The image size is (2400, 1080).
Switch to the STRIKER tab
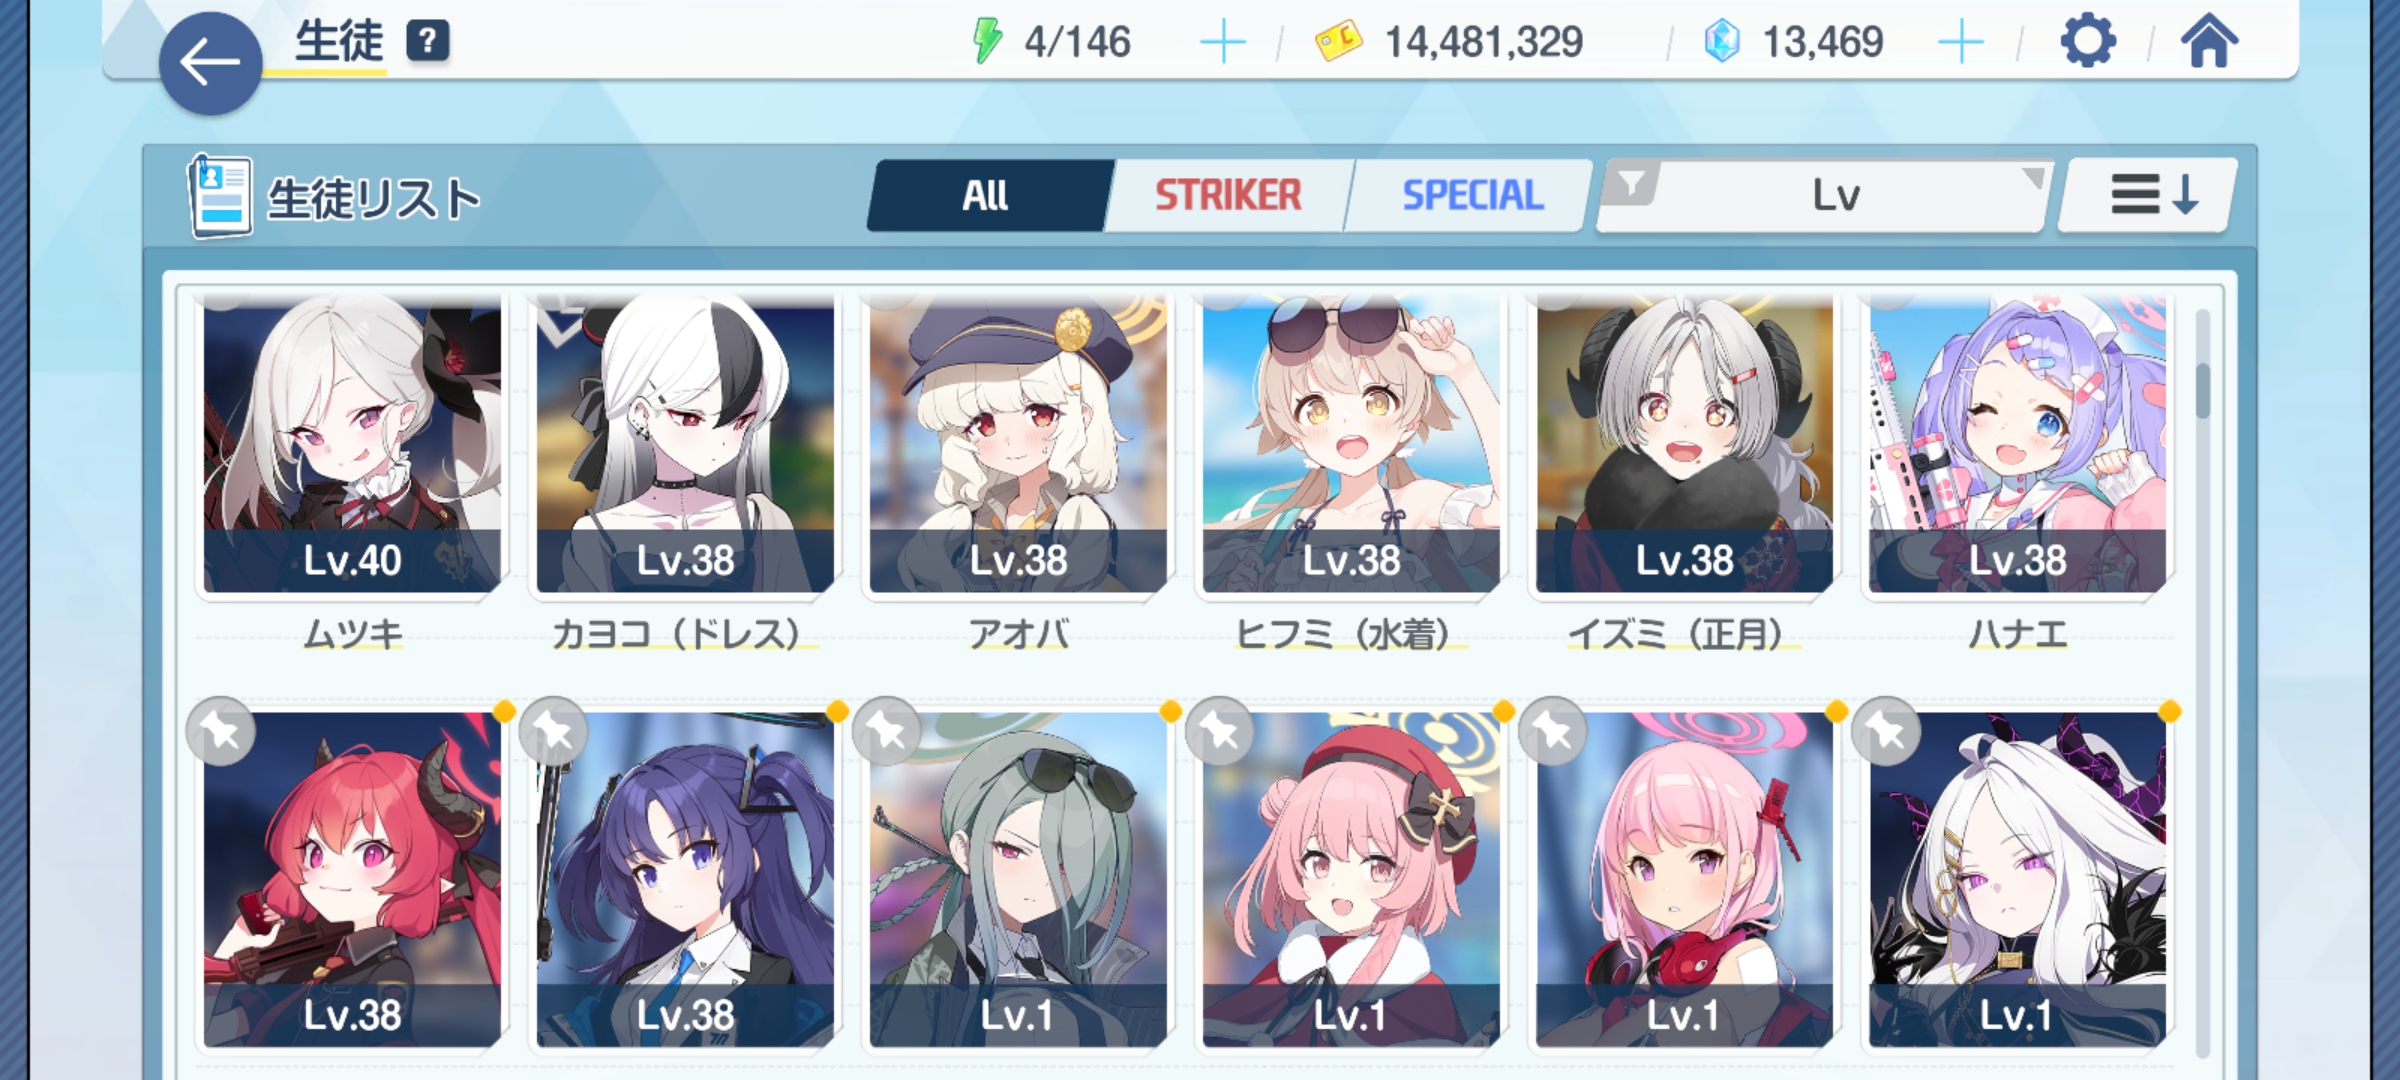(1228, 195)
